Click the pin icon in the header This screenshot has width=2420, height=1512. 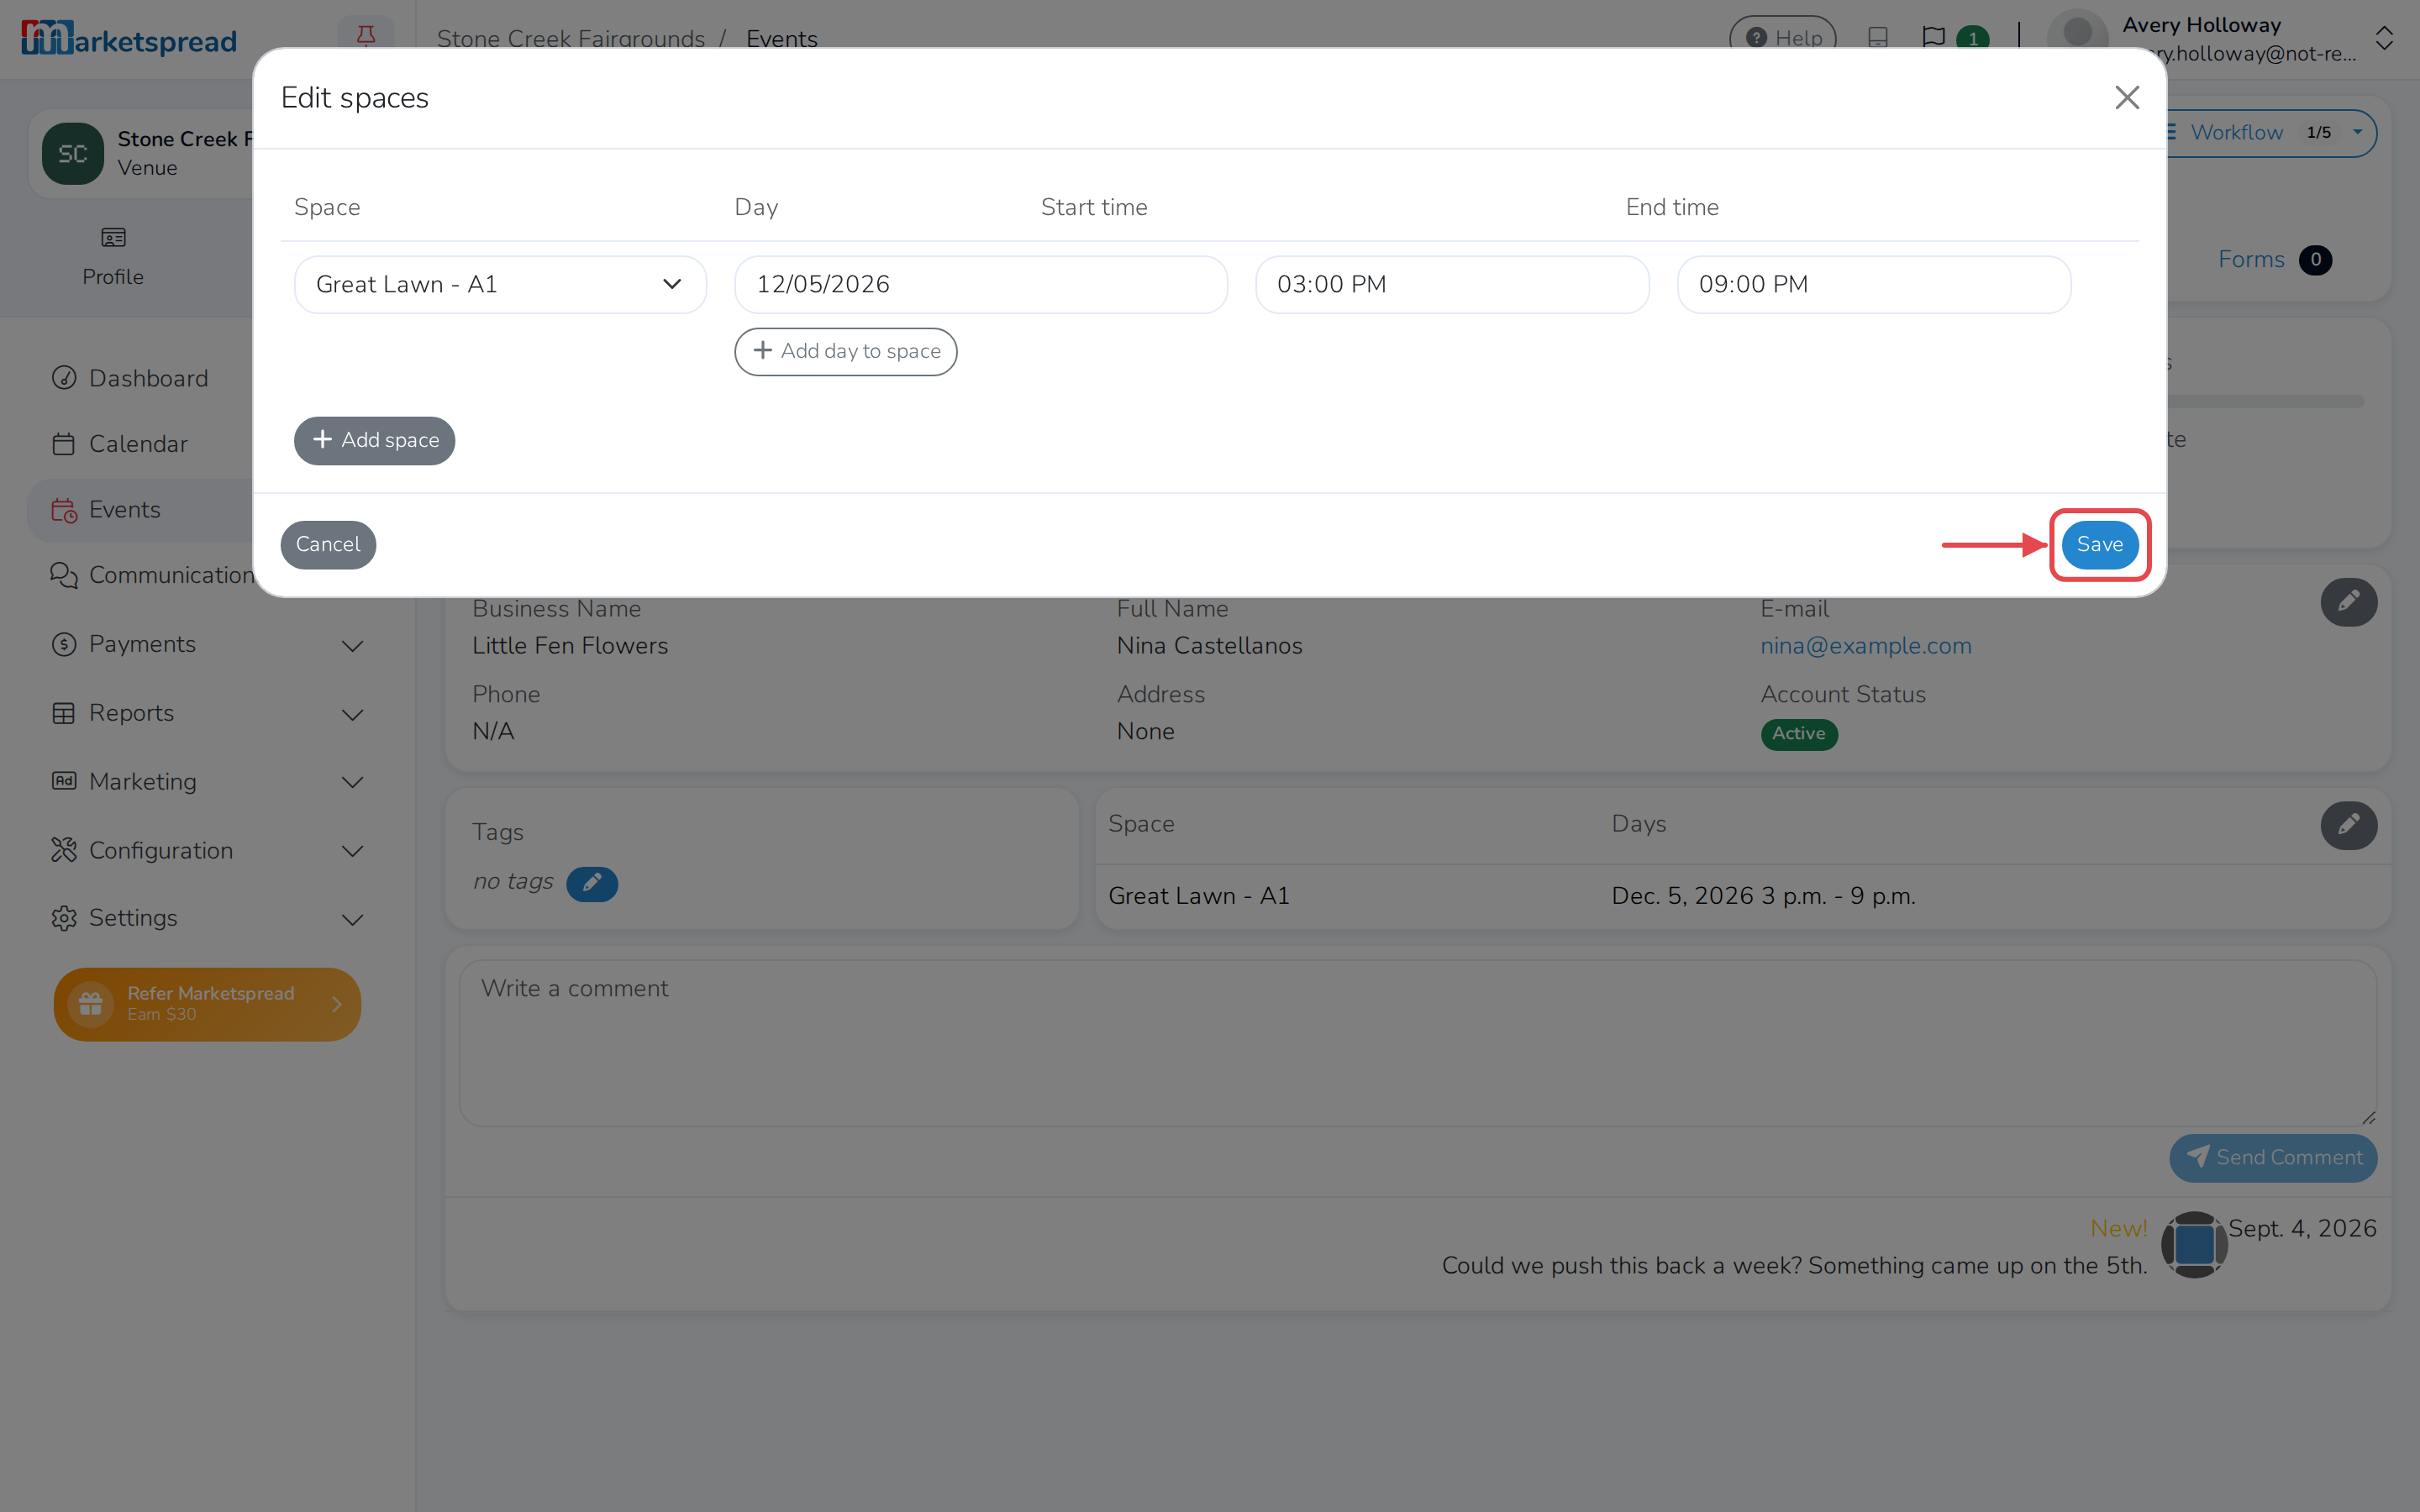366,35
